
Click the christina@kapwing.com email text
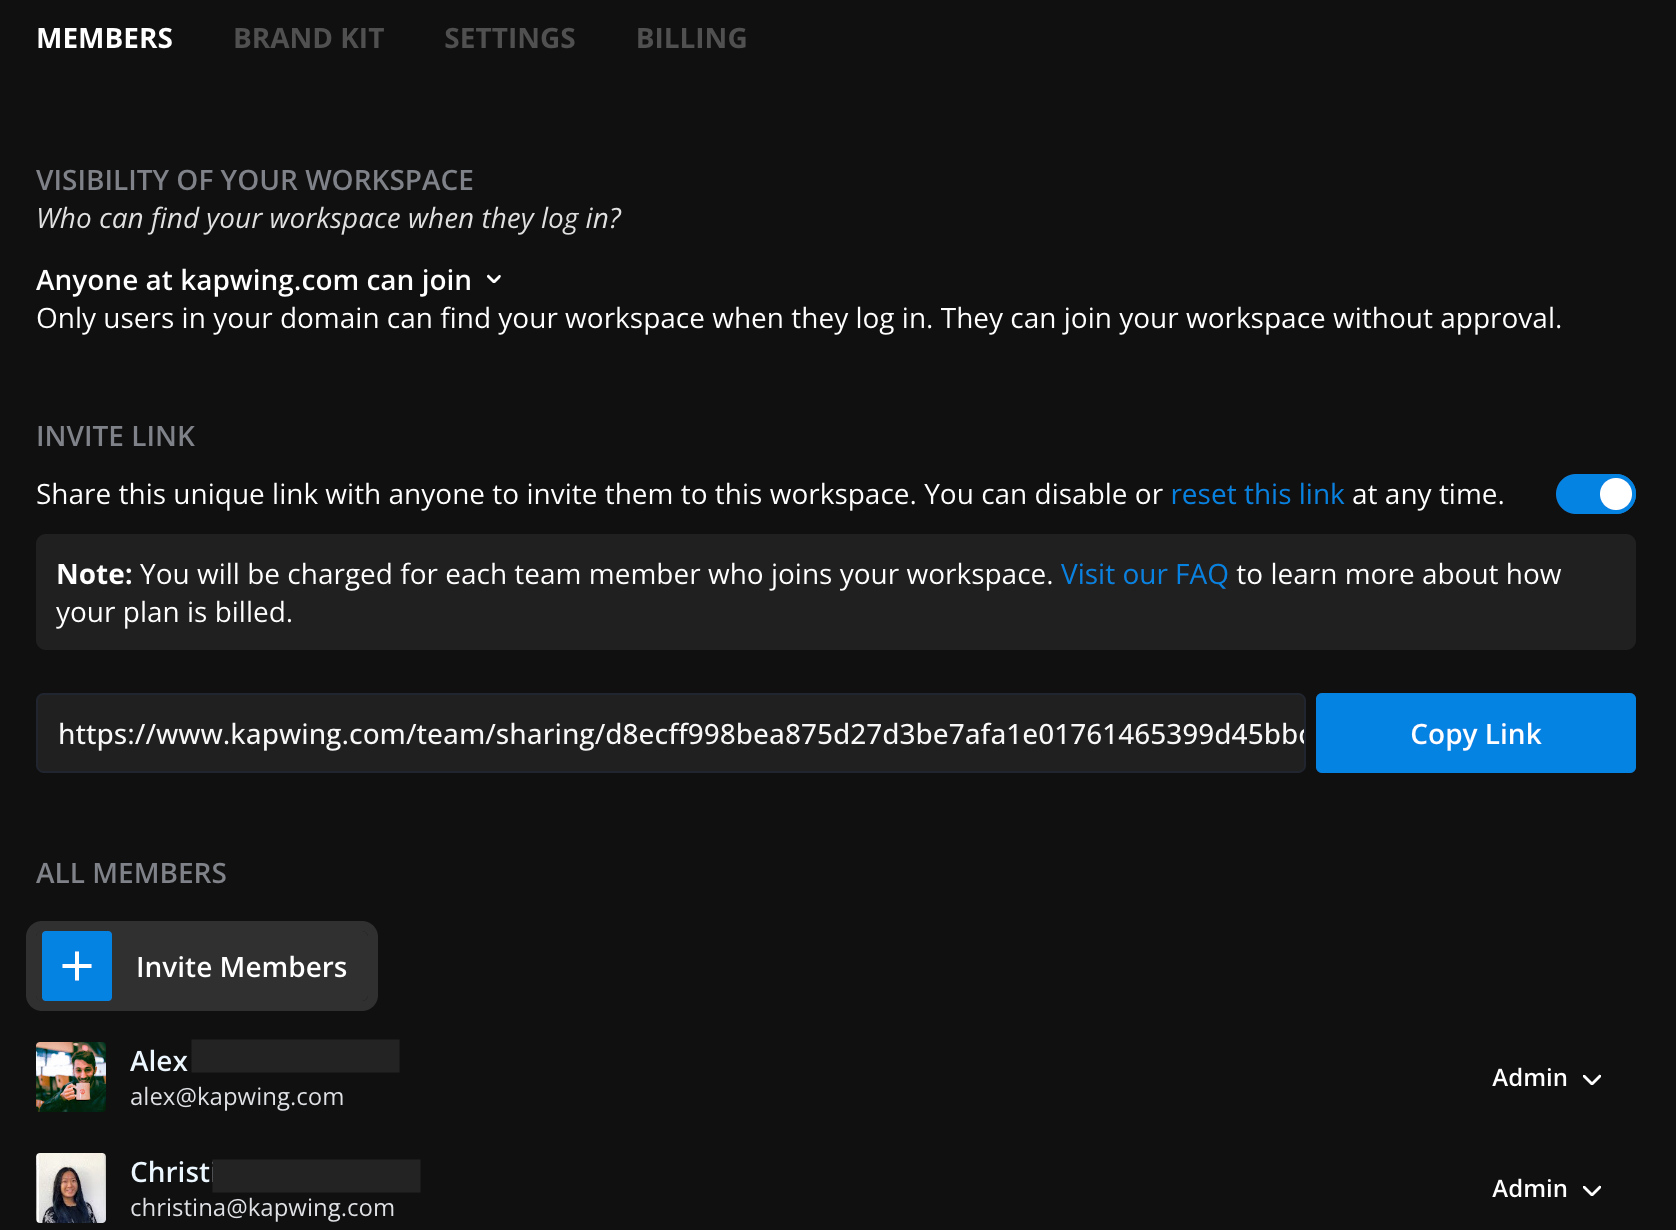(x=262, y=1208)
